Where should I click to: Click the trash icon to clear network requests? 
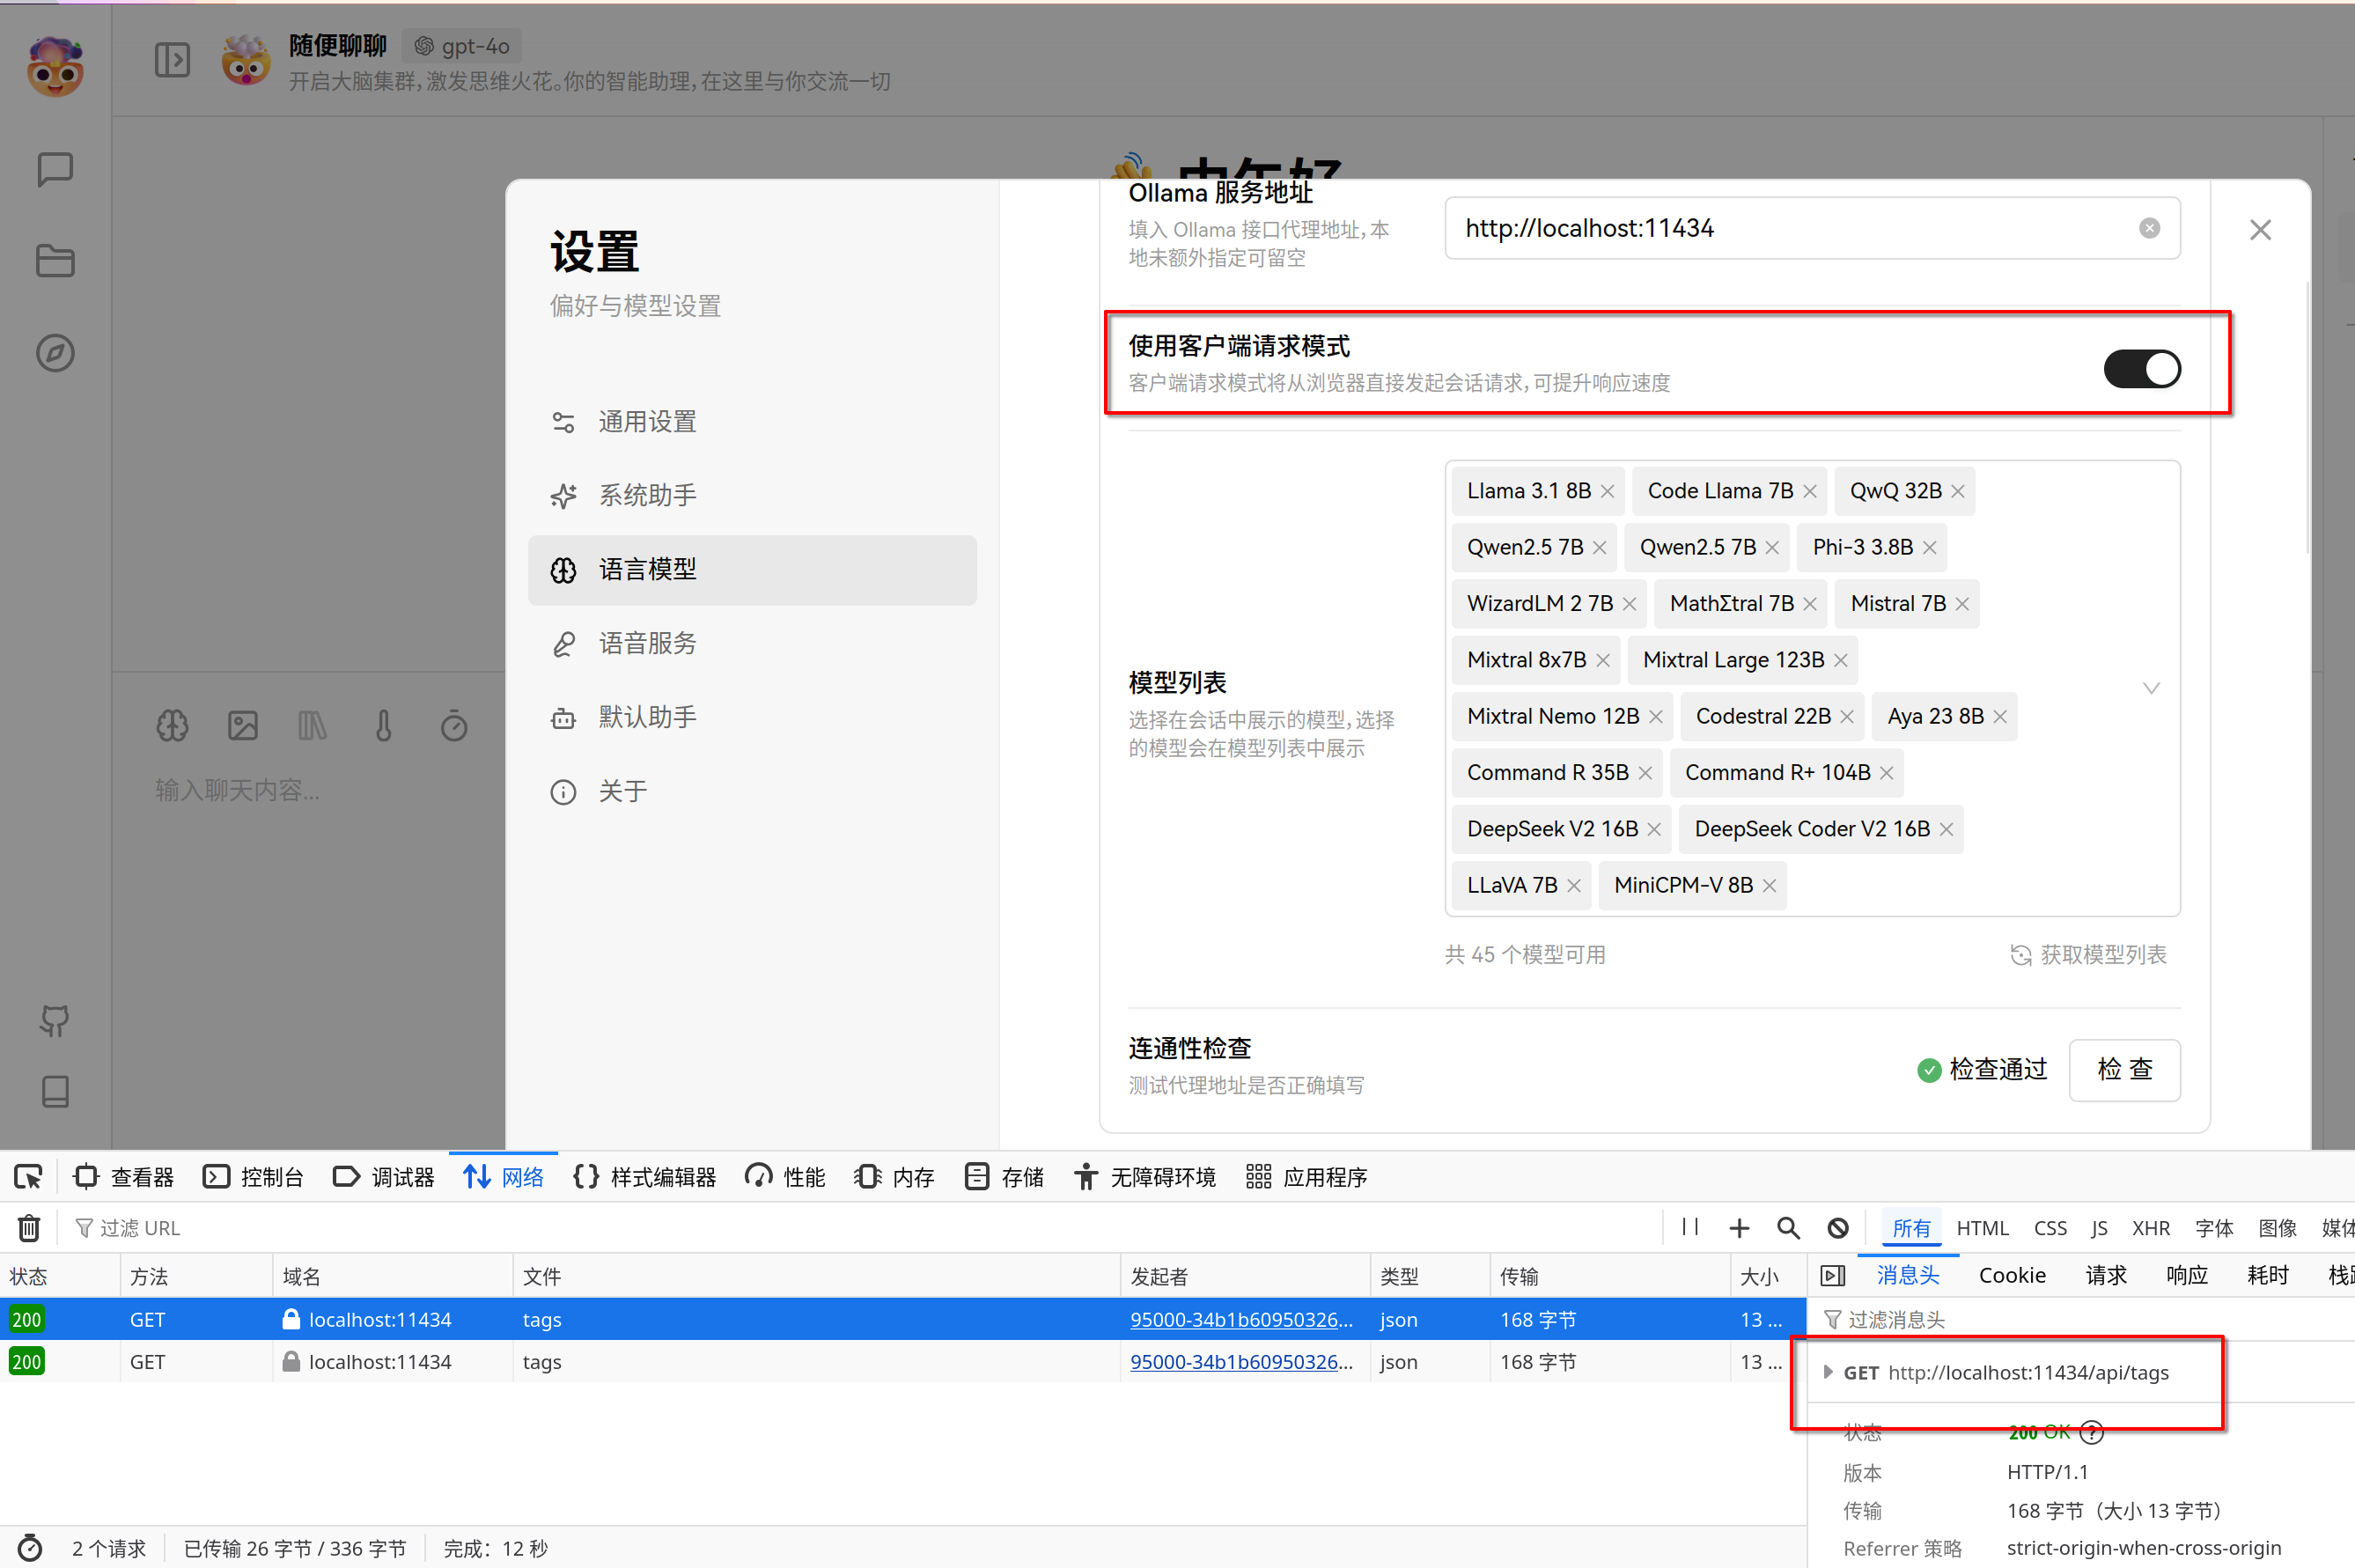coord(29,1227)
